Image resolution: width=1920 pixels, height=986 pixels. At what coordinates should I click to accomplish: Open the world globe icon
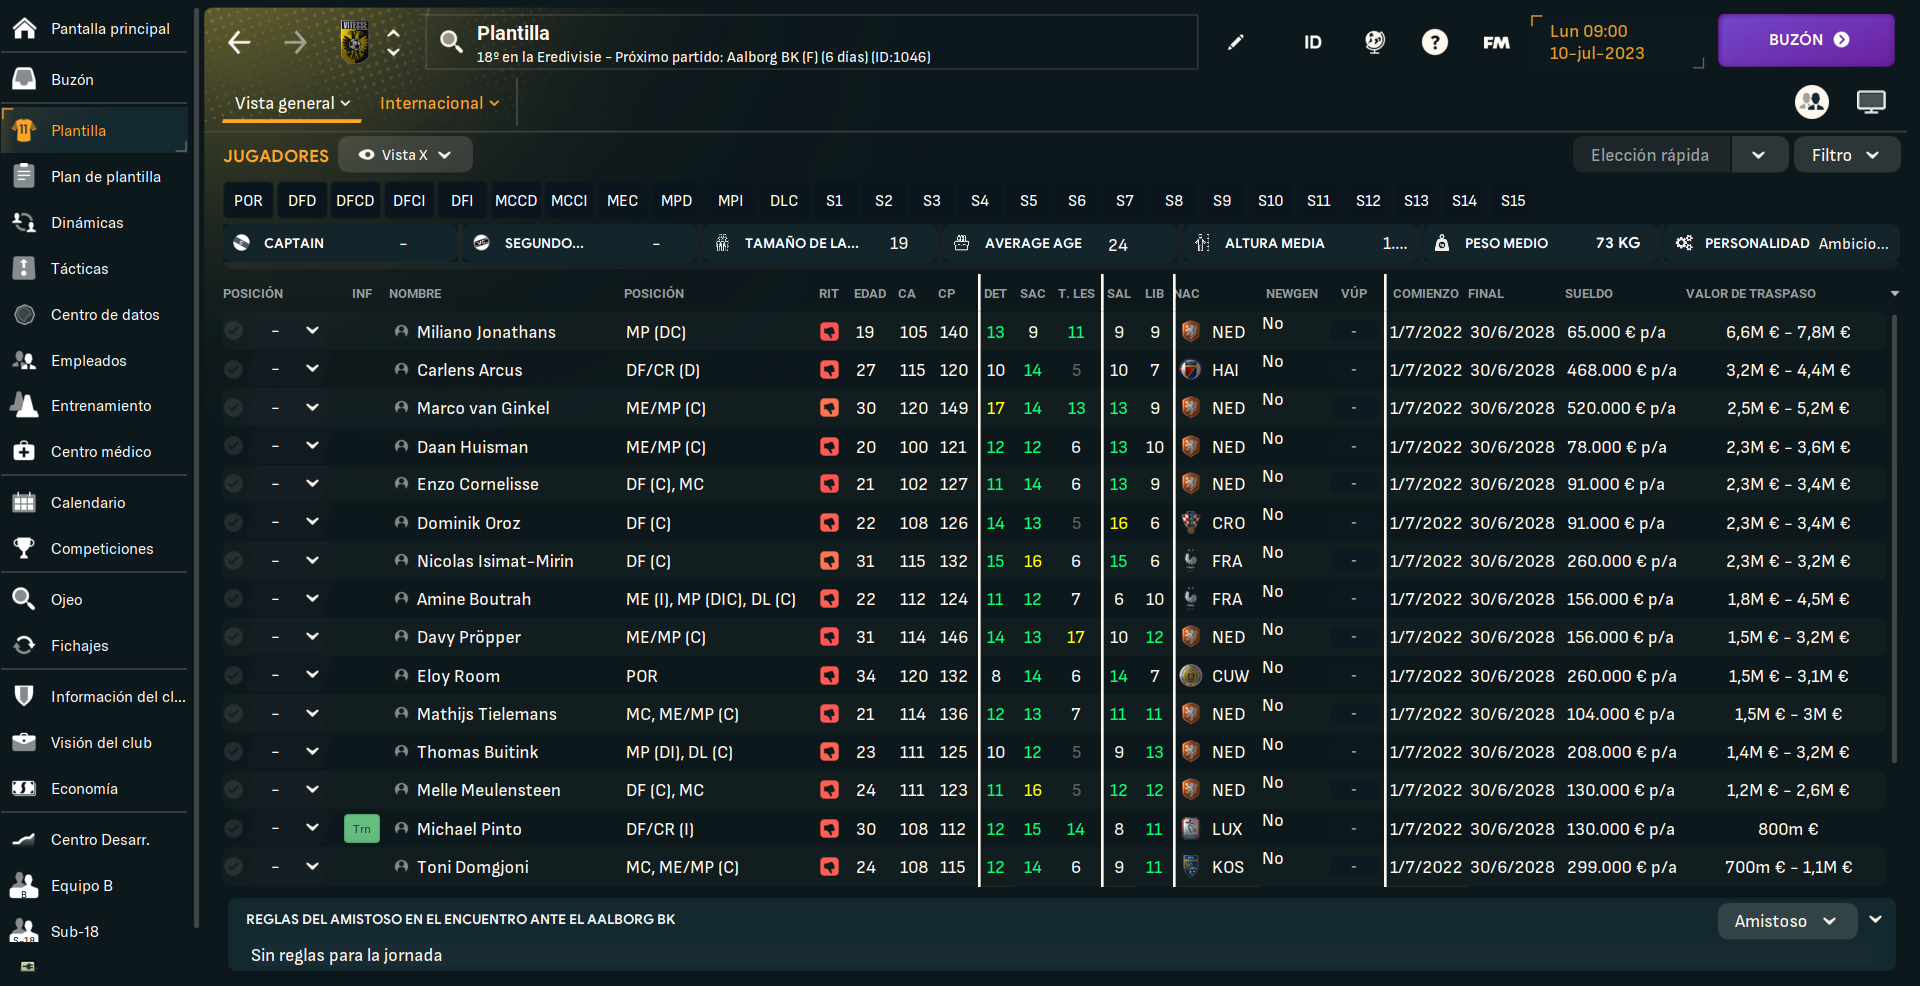[1375, 42]
